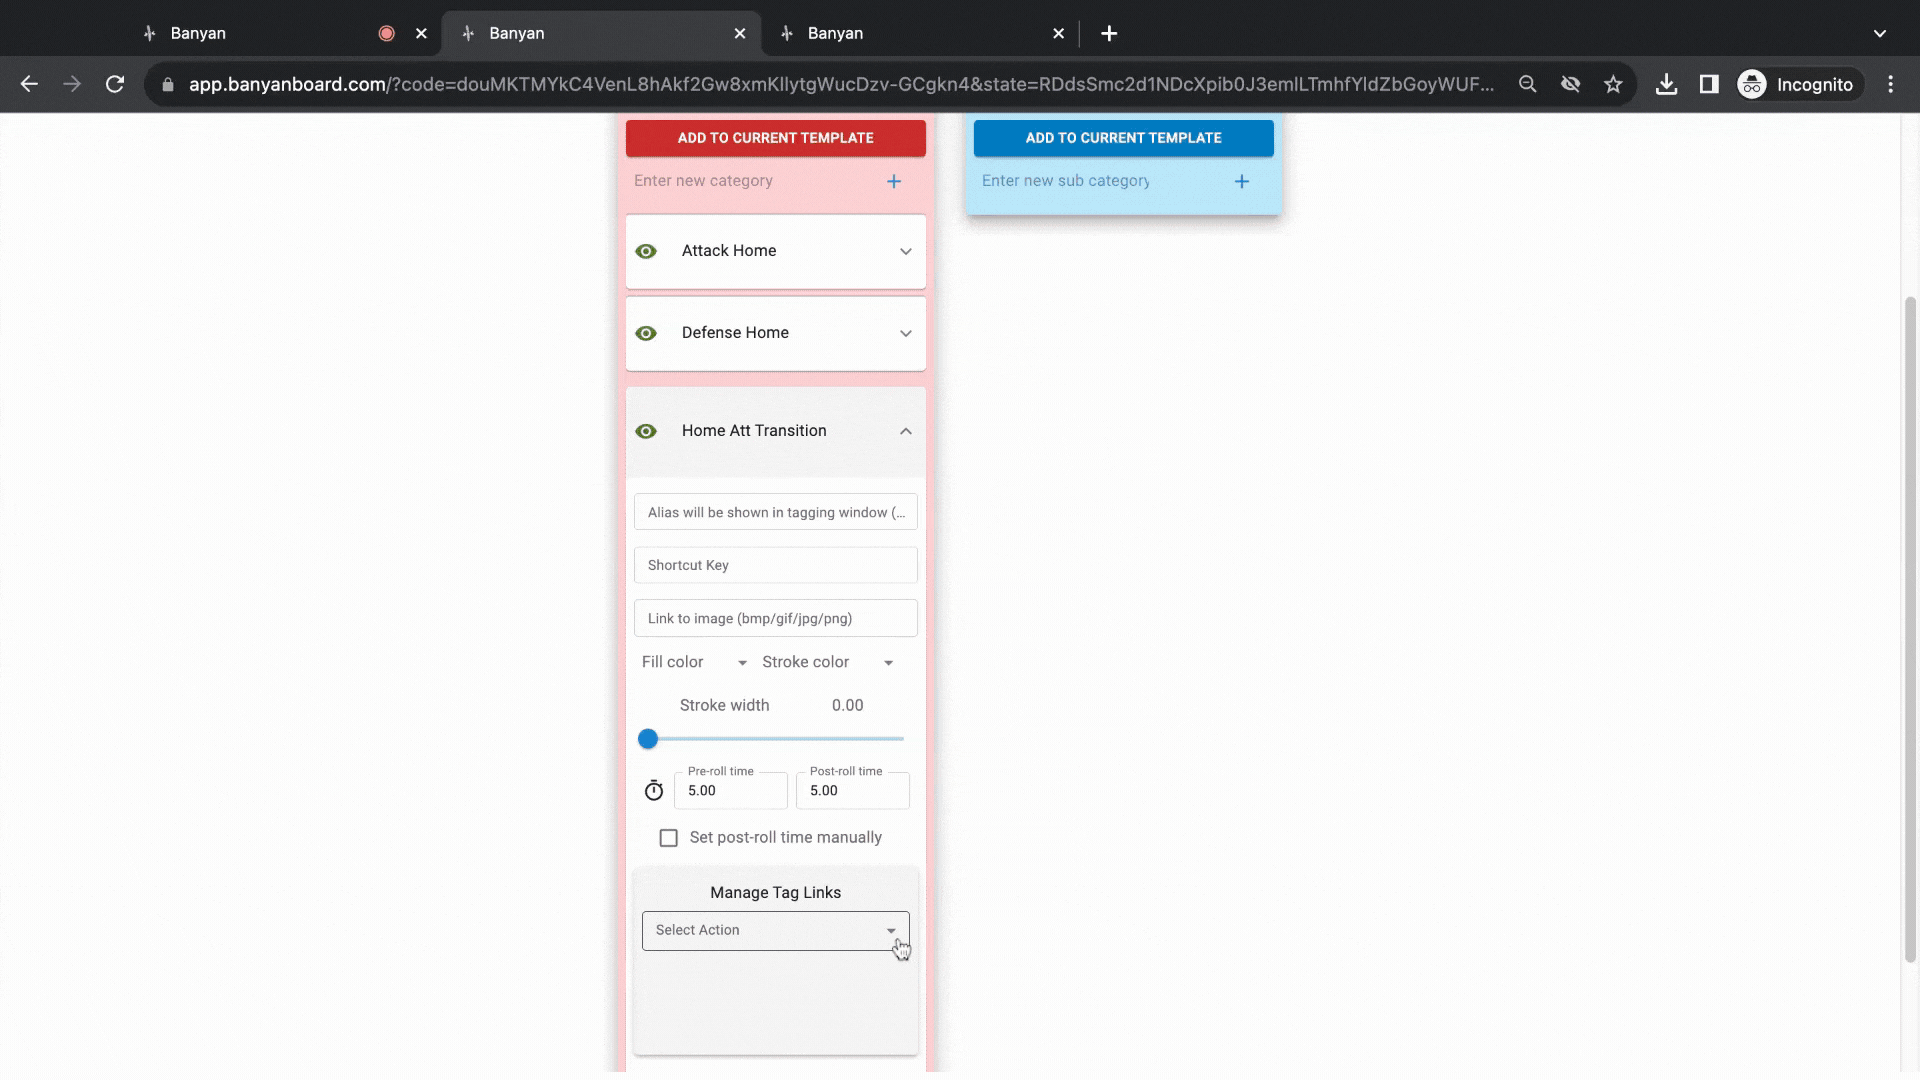This screenshot has height=1080, width=1920.
Task: Switch to the first Banyan tab
Action: 282,33
